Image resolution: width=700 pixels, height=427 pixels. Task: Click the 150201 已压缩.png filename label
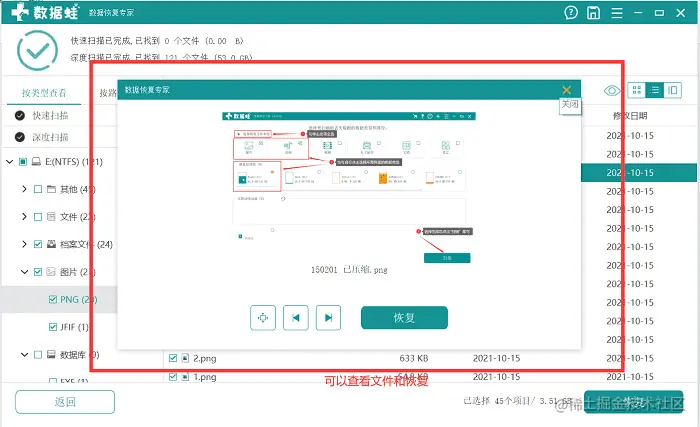coord(349,270)
